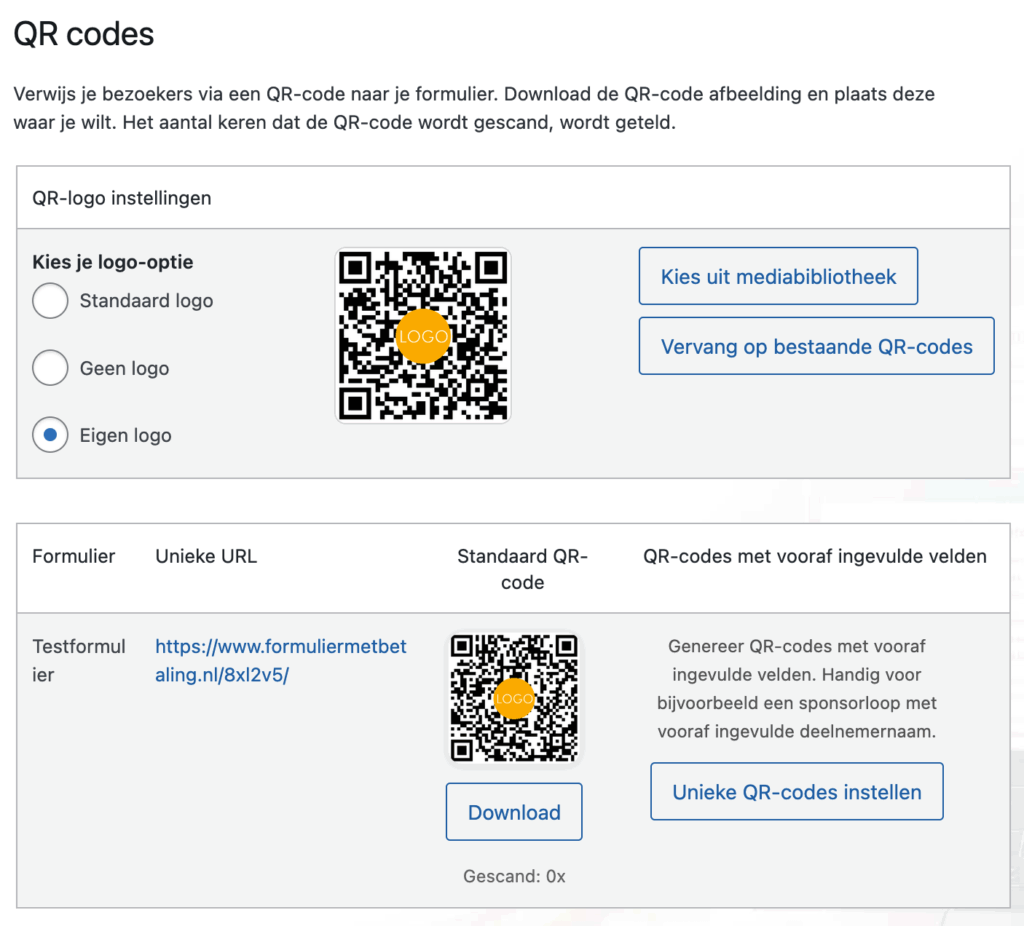Click the Testformulier row name
Screen dimensions: 1024x926
(x=78, y=660)
